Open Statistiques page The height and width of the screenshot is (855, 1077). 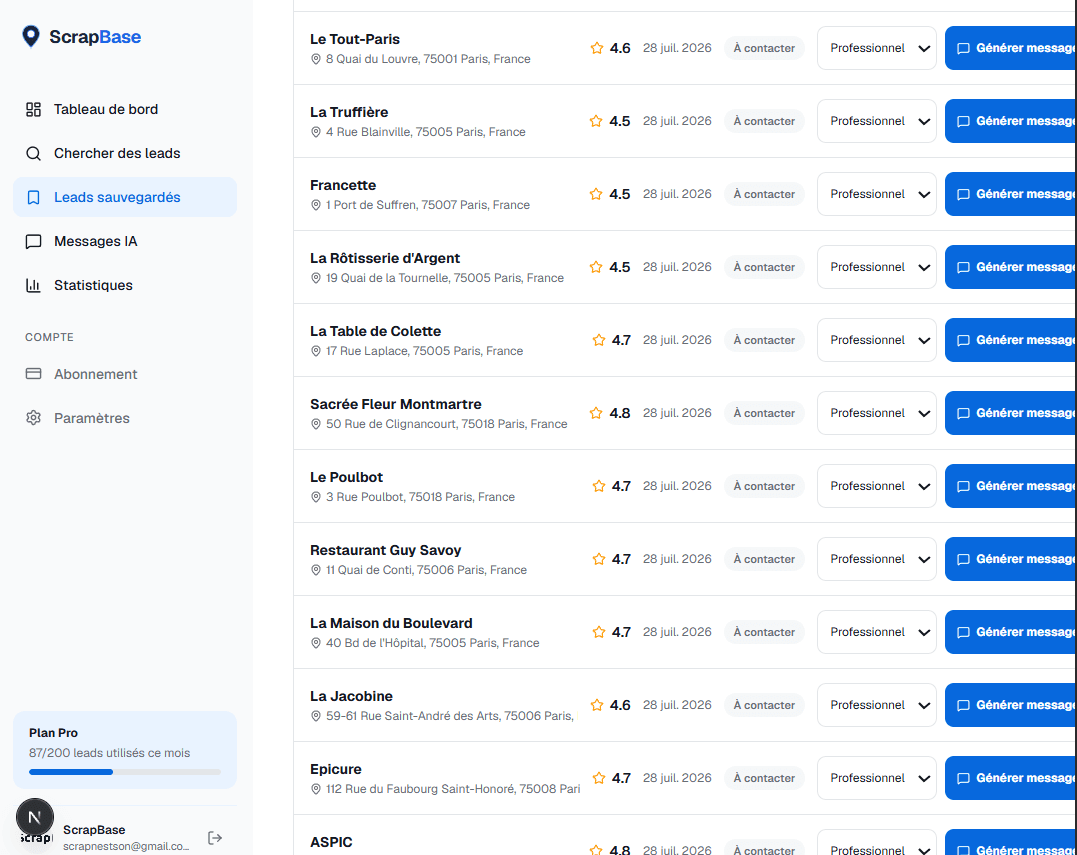click(x=125, y=285)
